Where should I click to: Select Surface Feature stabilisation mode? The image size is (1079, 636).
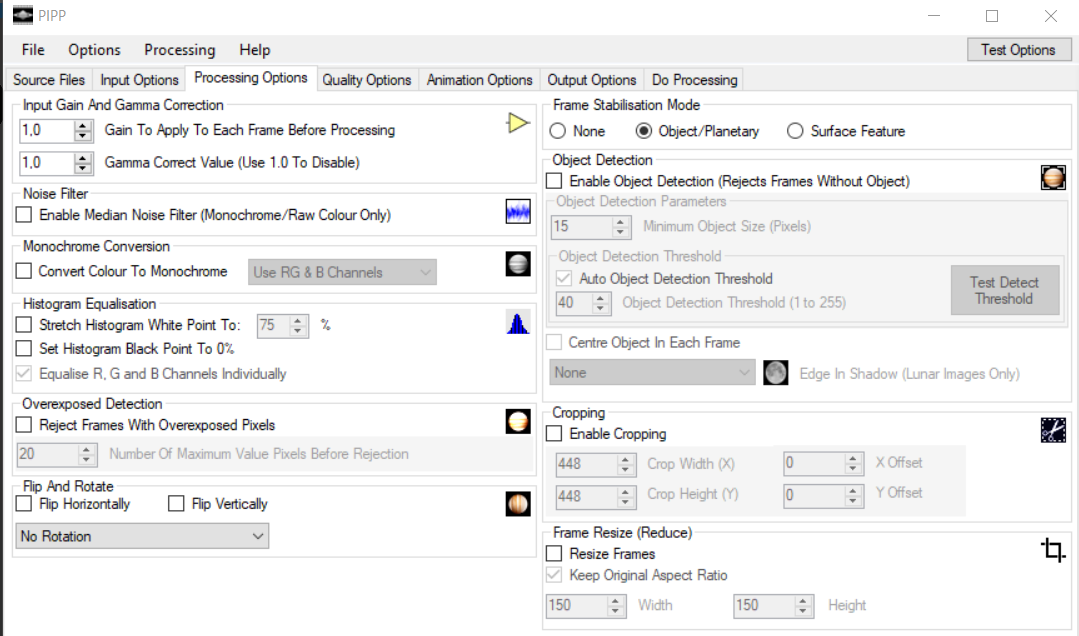point(796,131)
